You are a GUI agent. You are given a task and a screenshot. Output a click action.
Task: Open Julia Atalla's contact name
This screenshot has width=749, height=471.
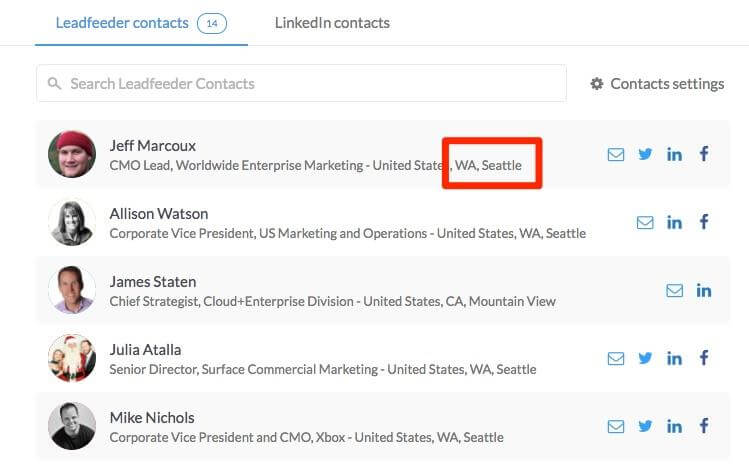[145, 350]
